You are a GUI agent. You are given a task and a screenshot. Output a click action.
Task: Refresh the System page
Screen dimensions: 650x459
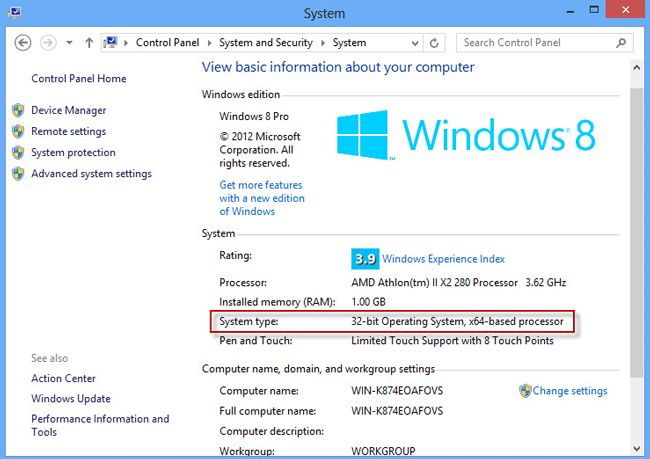tap(434, 43)
